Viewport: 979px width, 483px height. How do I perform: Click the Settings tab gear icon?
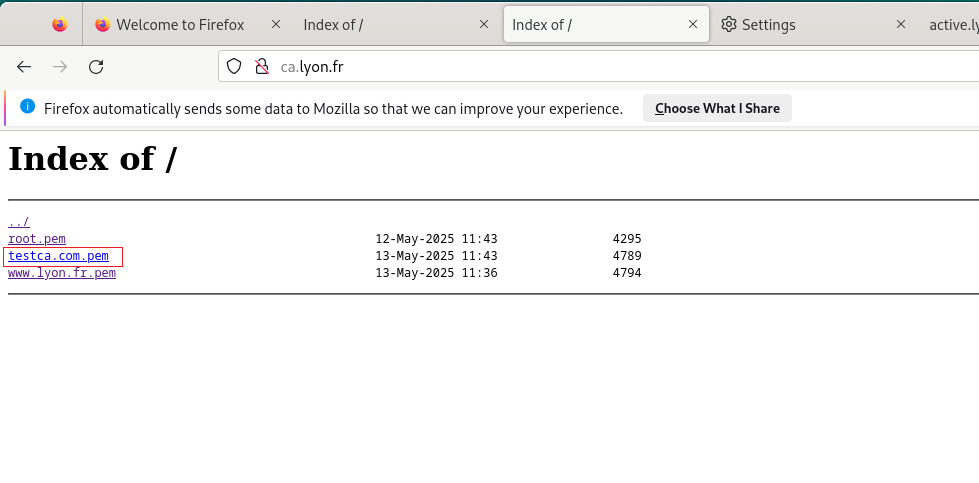[729, 24]
